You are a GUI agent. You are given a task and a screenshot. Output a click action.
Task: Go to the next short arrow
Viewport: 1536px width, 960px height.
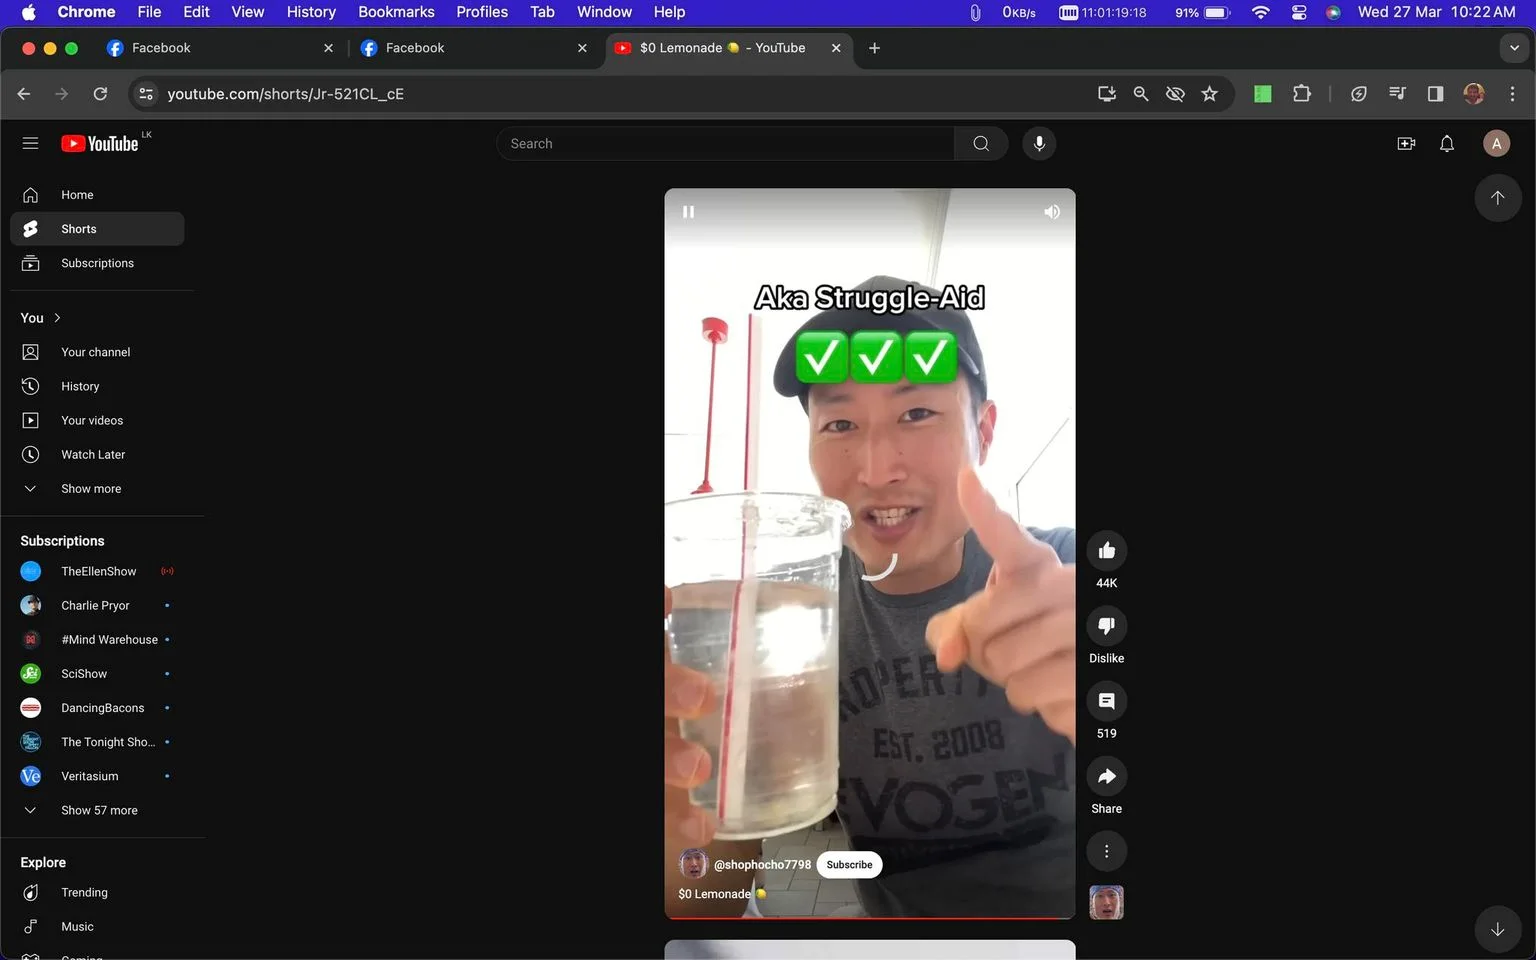pyautogui.click(x=1497, y=929)
